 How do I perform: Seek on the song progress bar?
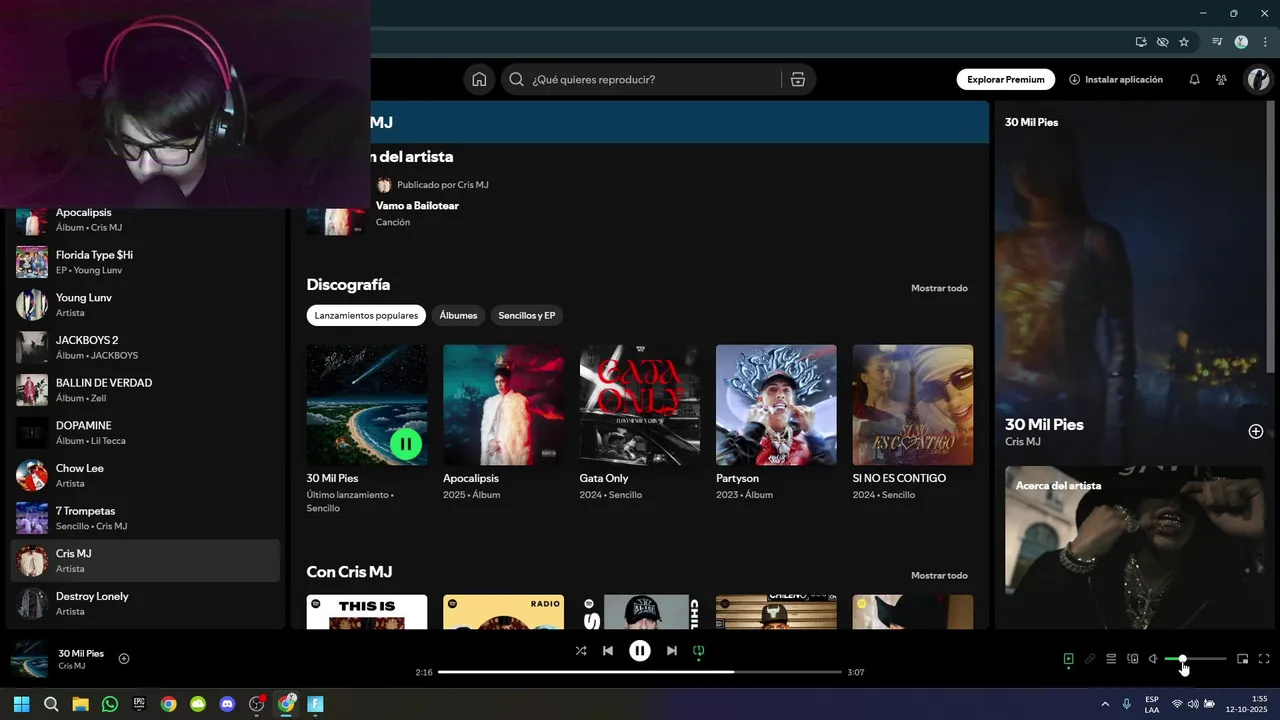(x=640, y=672)
